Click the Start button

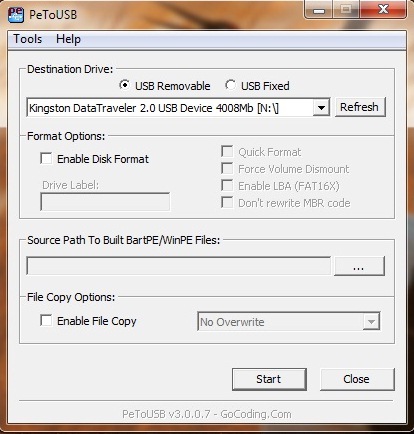[x=269, y=379]
